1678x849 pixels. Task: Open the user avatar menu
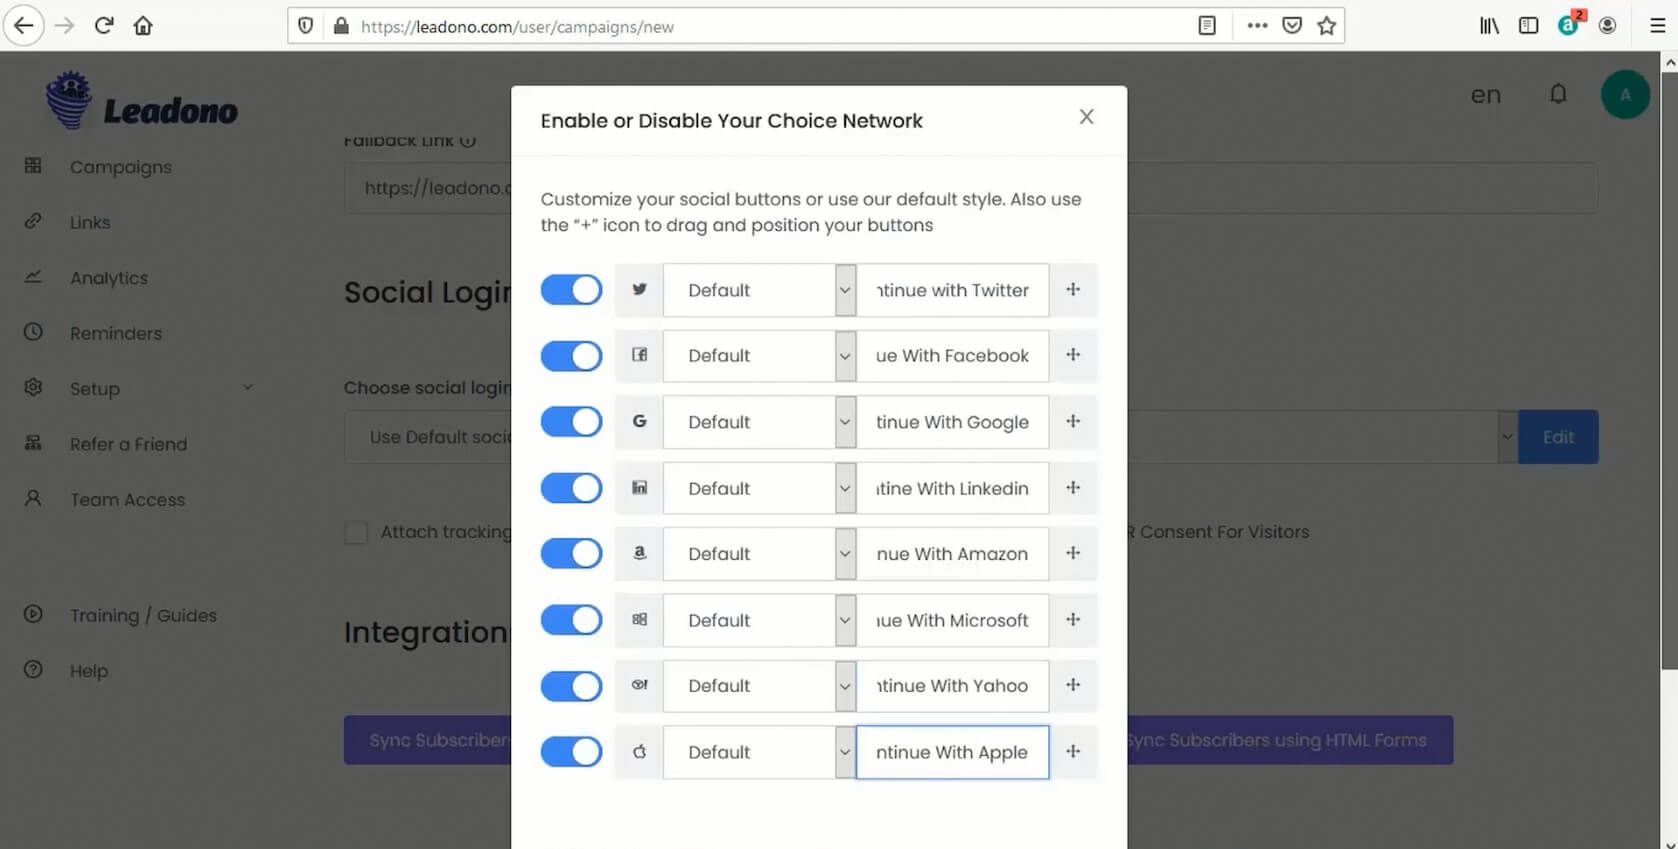click(x=1625, y=95)
